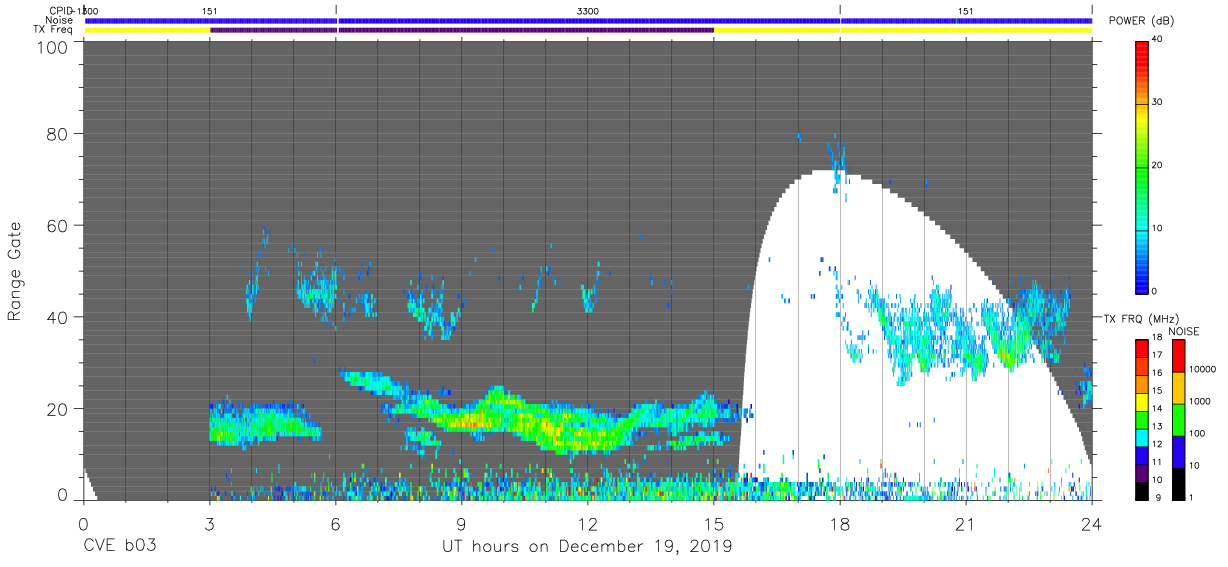Image resolution: width=1228 pixels, height=567 pixels.
Task: Click Range Gate axis tick label '40'
Action: tap(59, 317)
